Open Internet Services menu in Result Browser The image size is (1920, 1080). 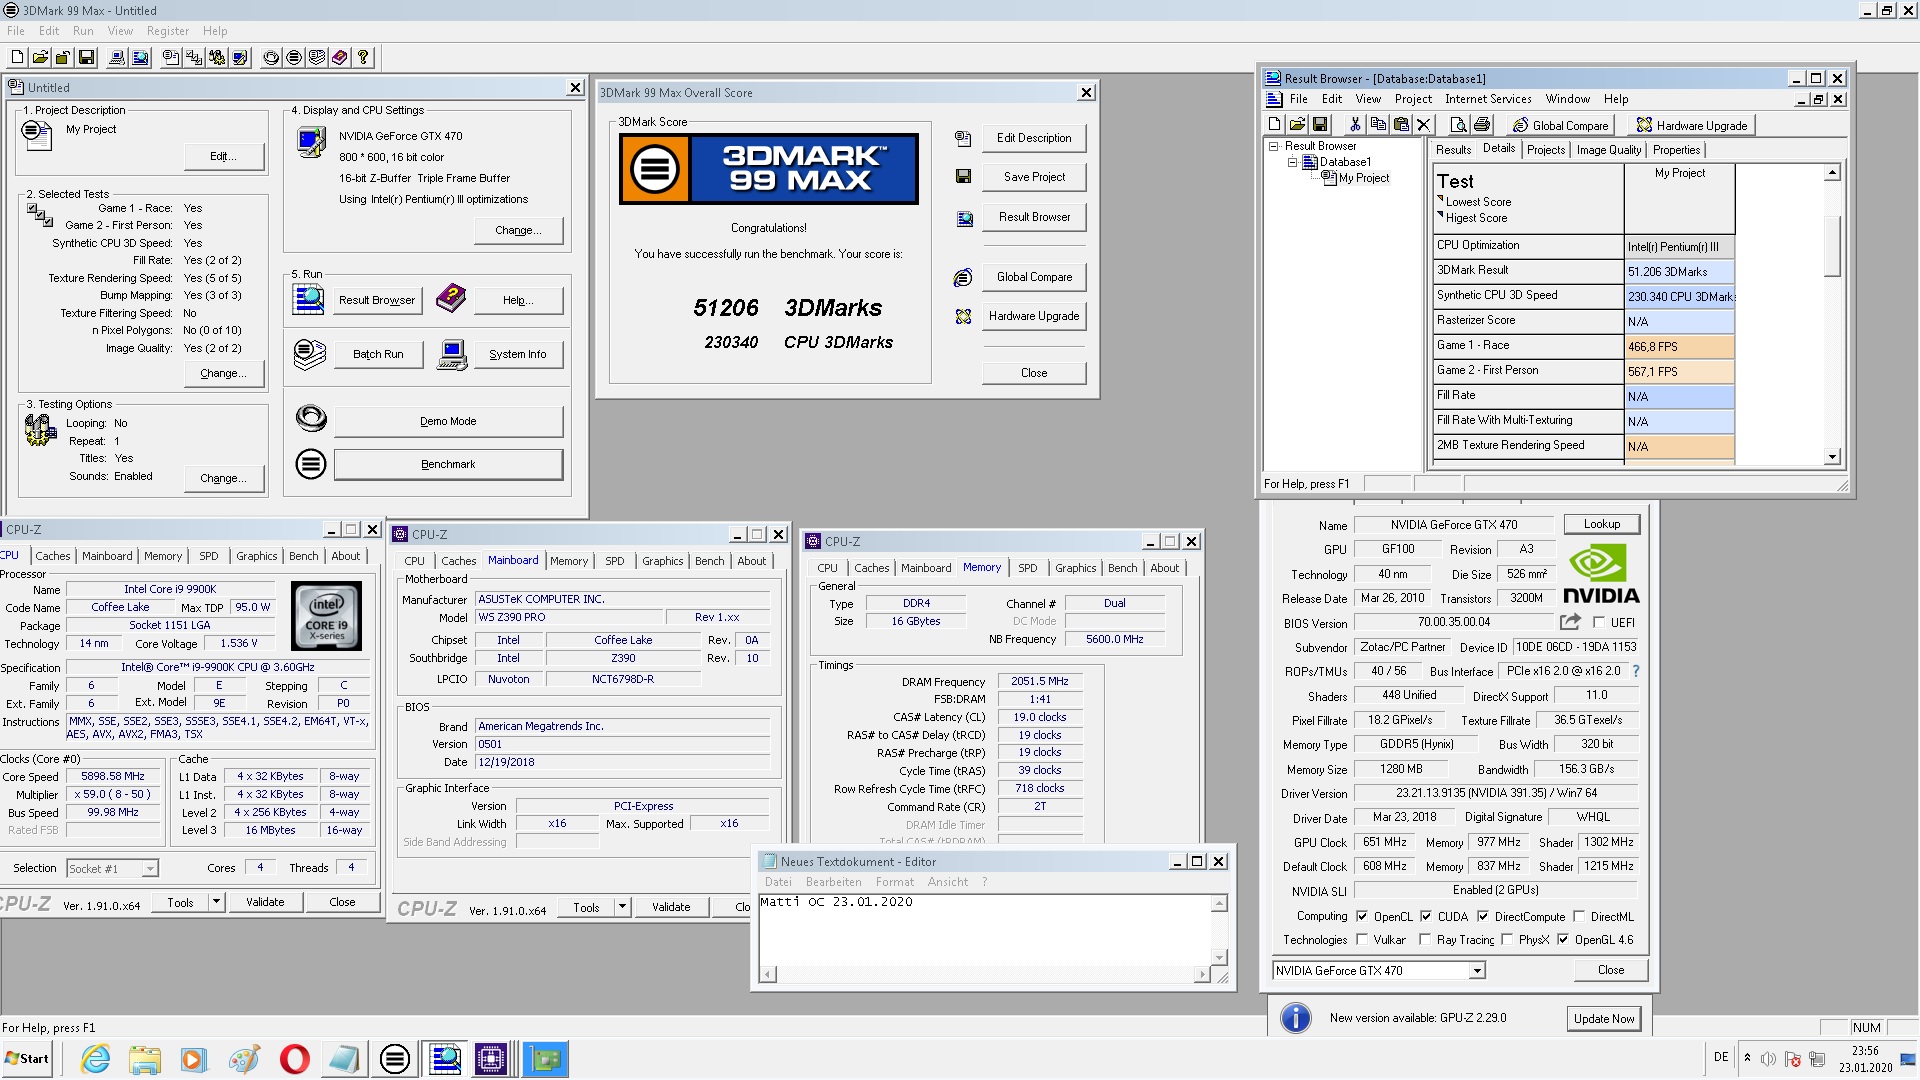pyautogui.click(x=1488, y=99)
